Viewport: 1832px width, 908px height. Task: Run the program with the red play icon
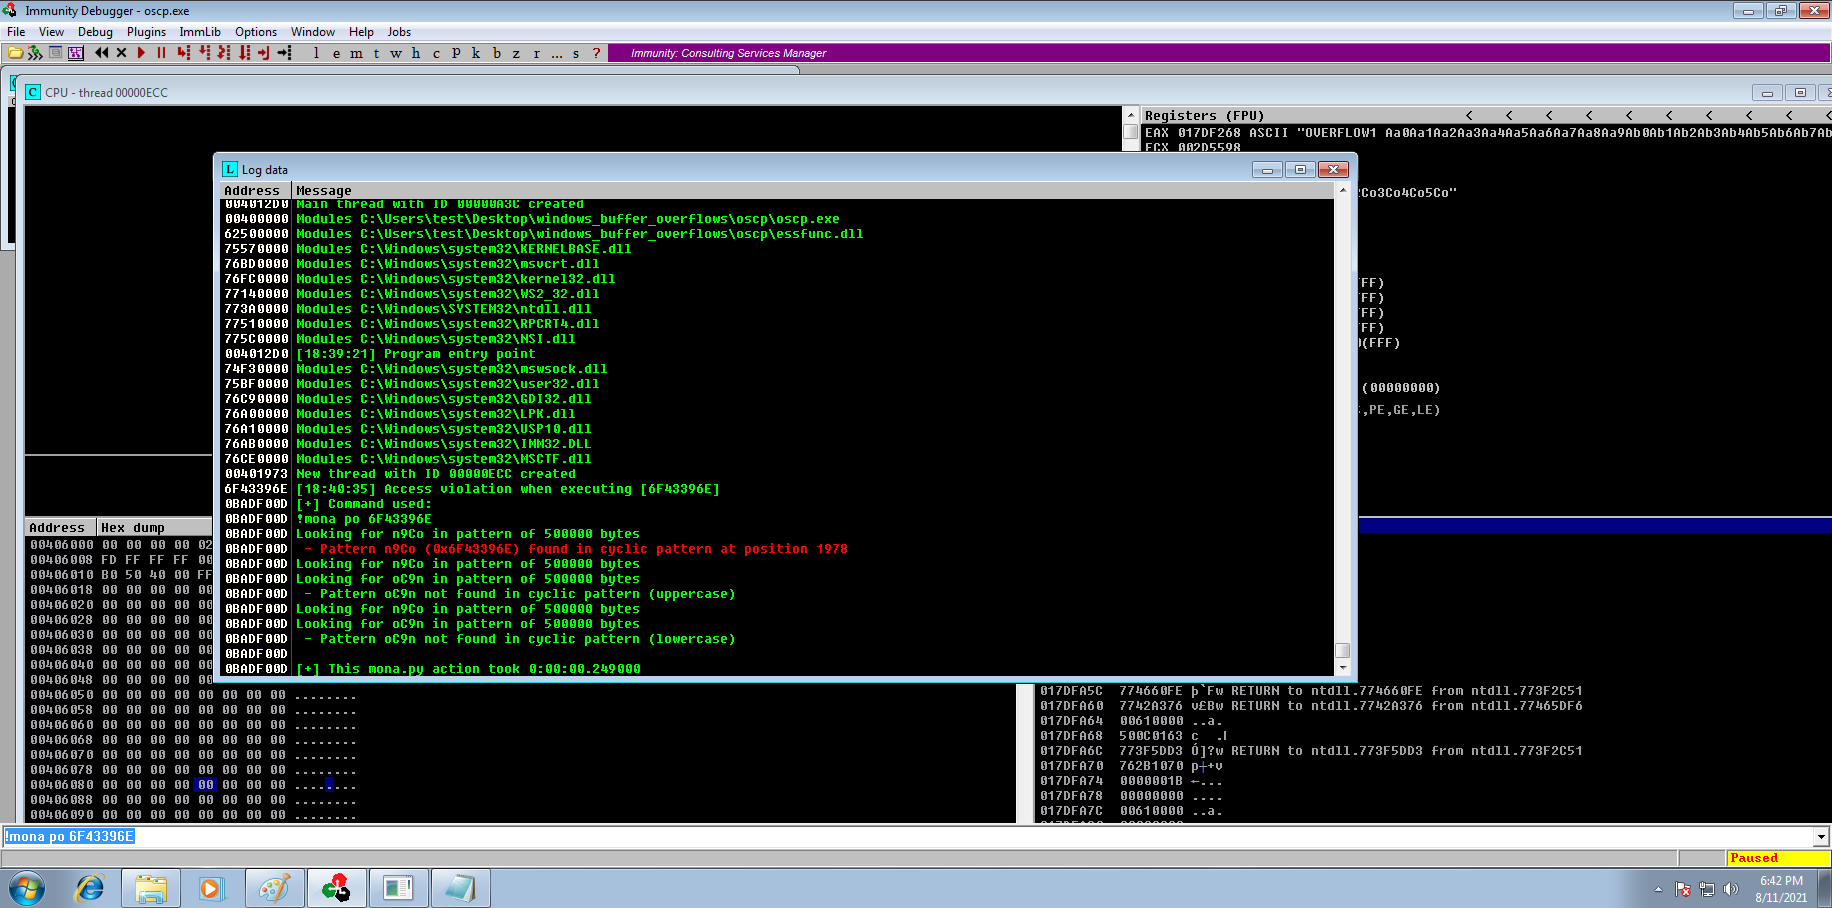(x=141, y=53)
